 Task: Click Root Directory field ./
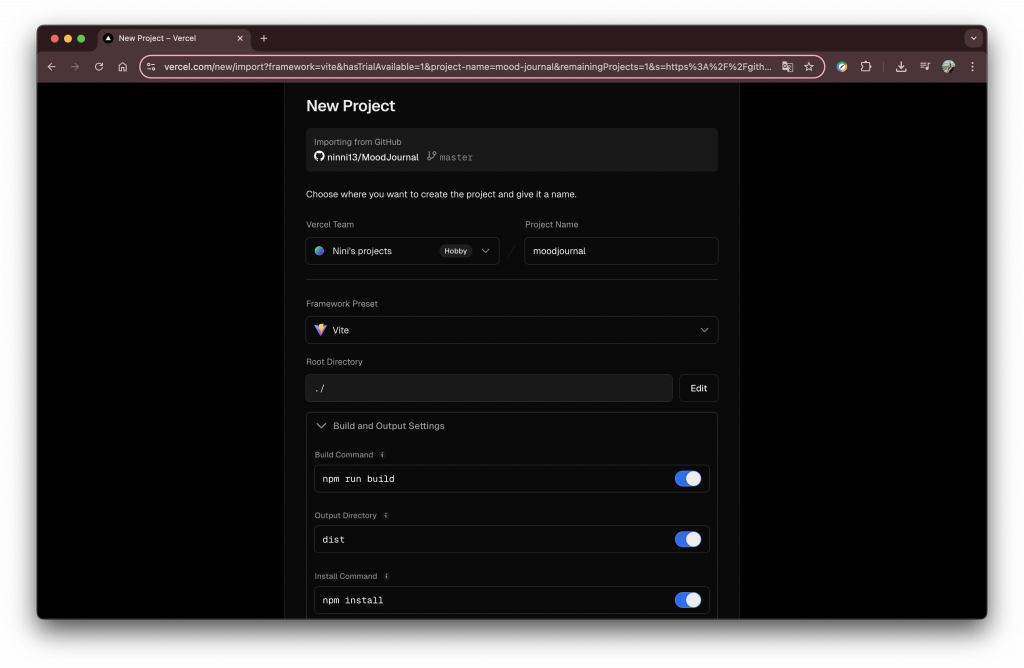click(488, 388)
